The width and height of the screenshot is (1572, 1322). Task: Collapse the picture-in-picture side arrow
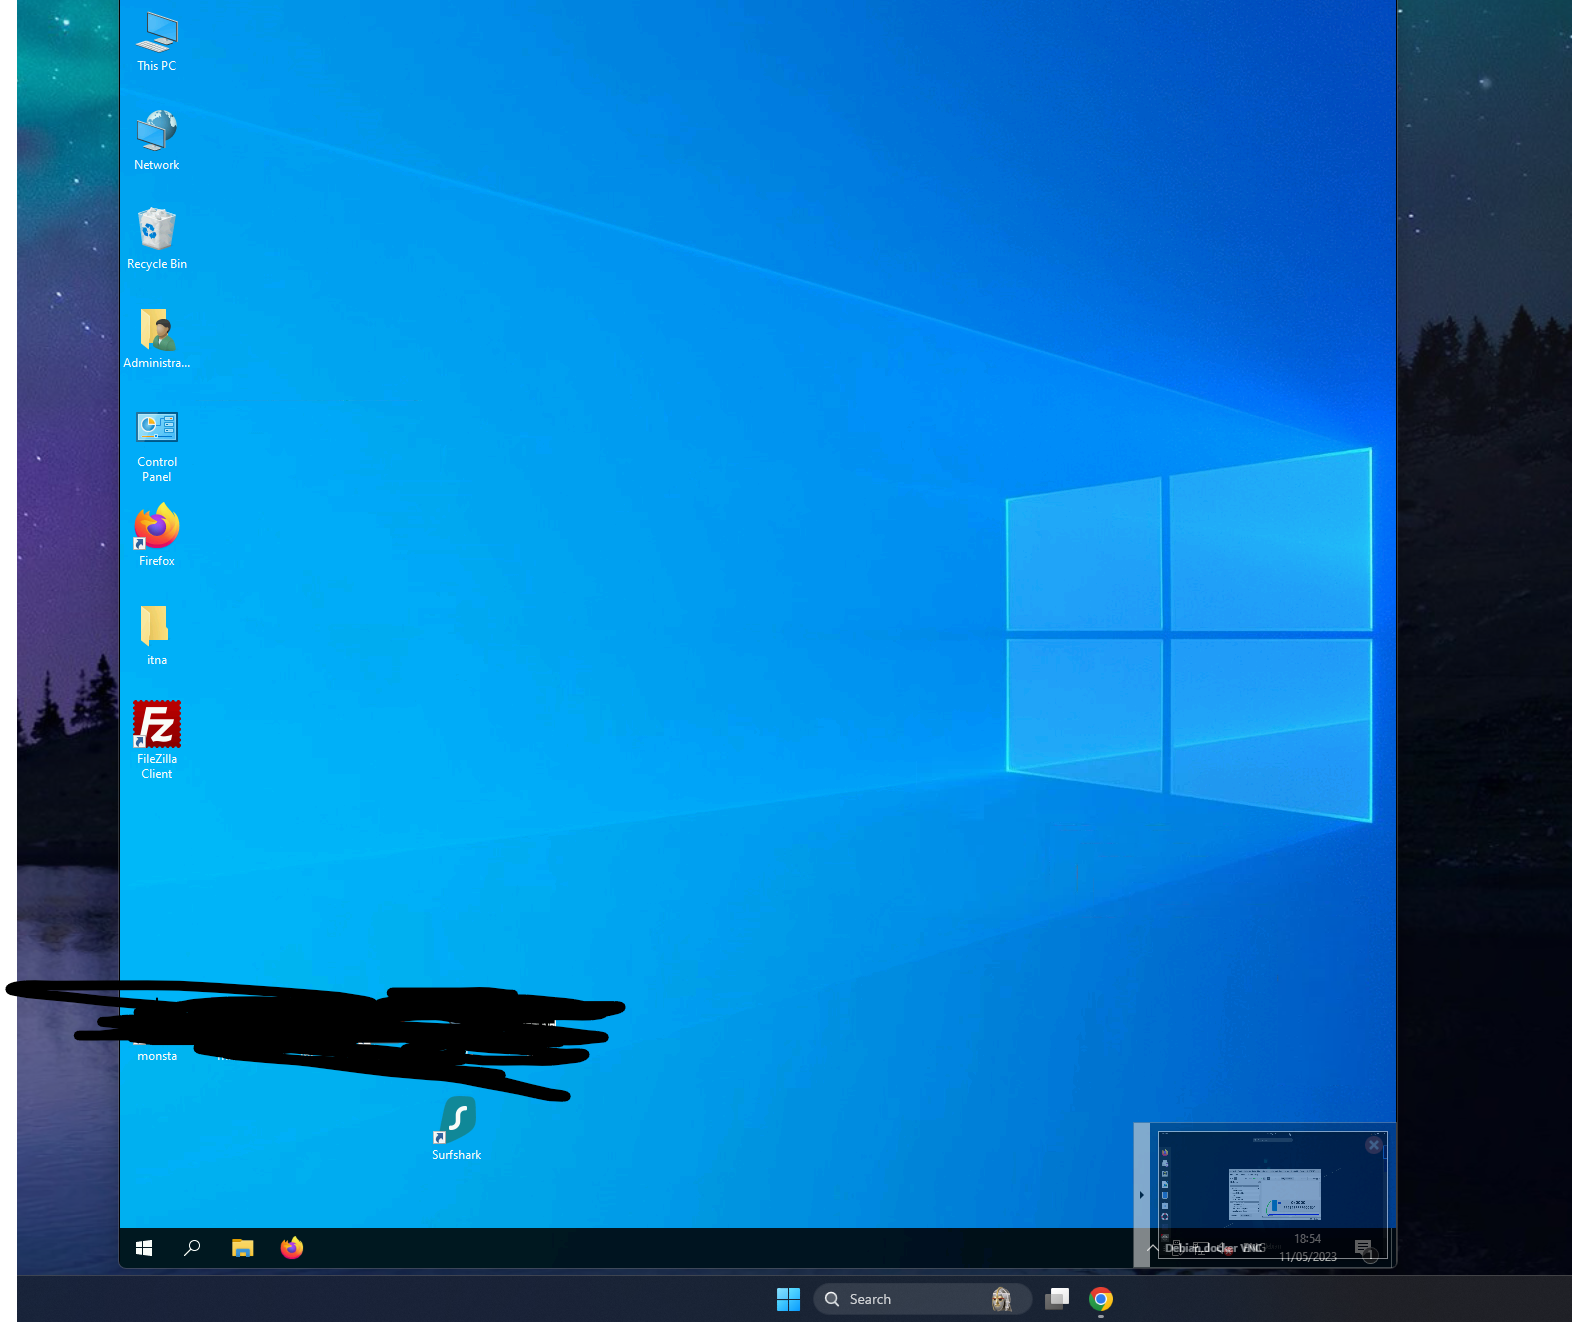[1141, 1195]
